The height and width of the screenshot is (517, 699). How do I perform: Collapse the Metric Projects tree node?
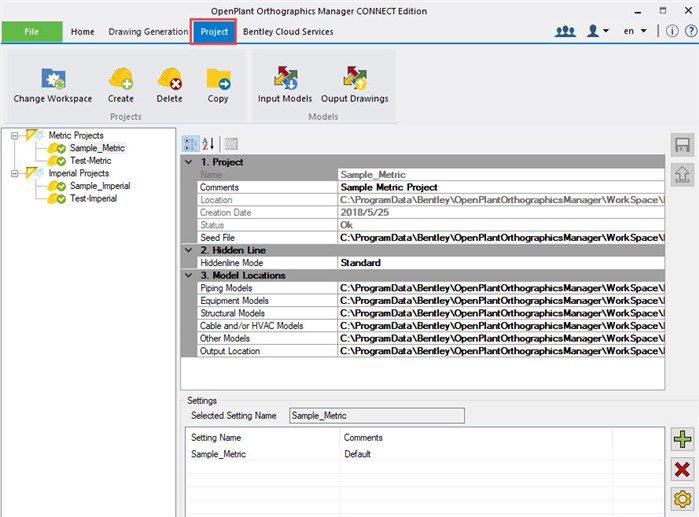tap(15, 135)
